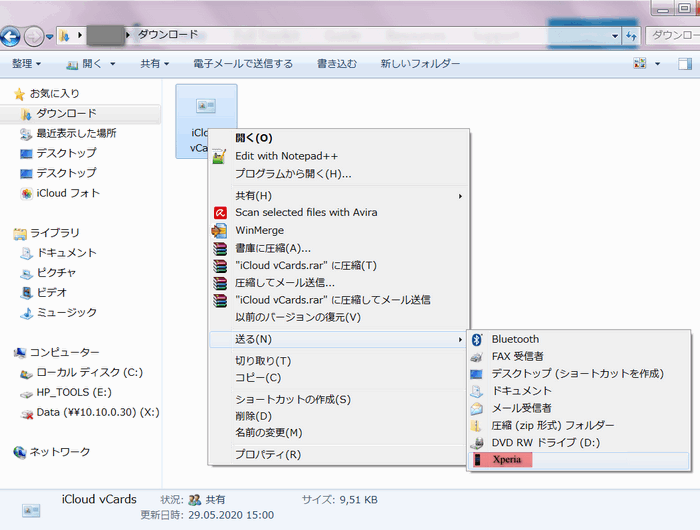Click the WinMerge icon
The width and height of the screenshot is (700, 530).
pos(219,230)
